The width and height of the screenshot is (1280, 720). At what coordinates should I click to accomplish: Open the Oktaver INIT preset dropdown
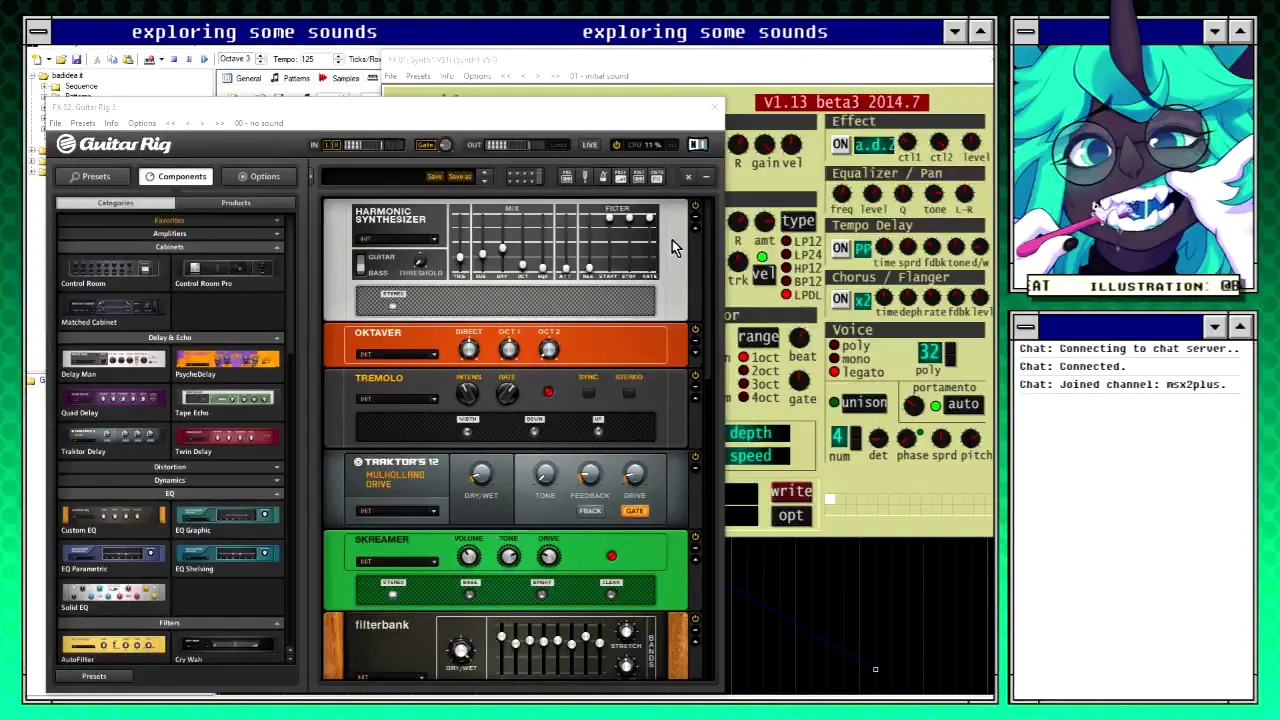point(398,354)
